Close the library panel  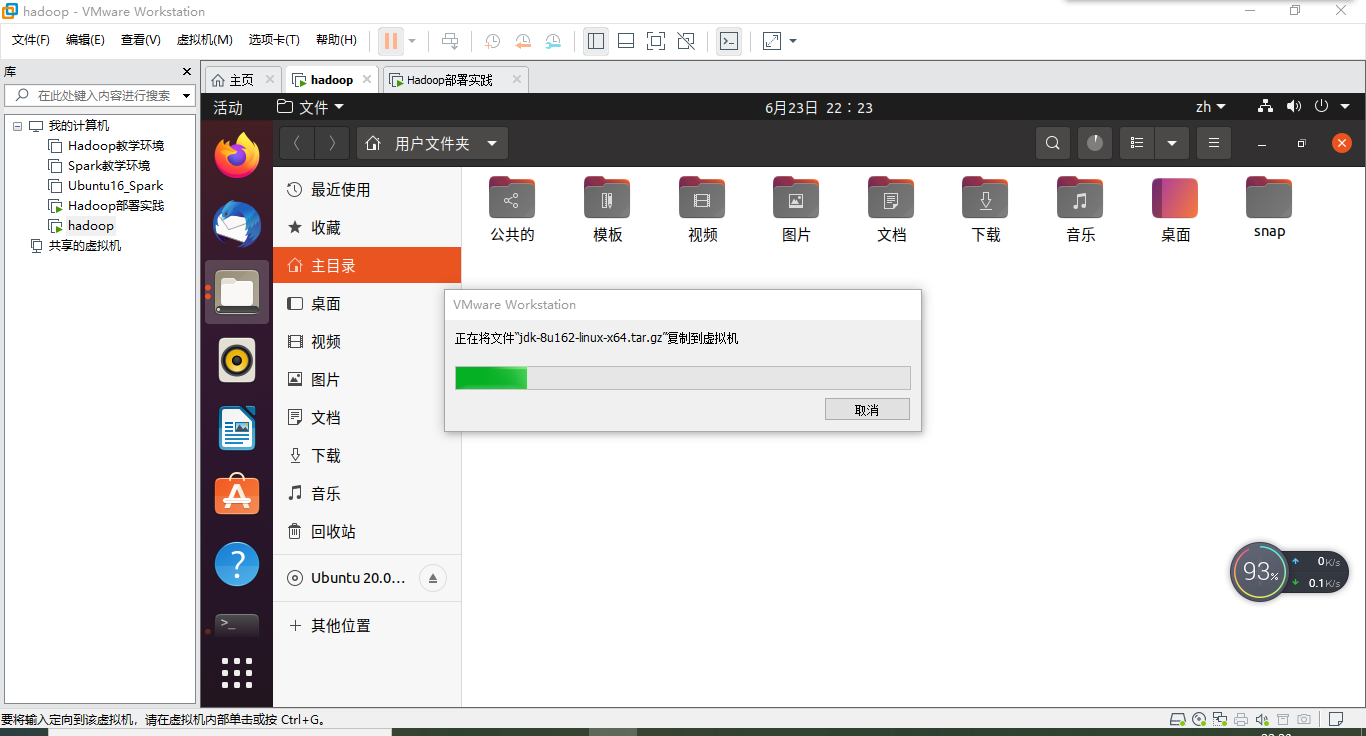click(x=186, y=71)
